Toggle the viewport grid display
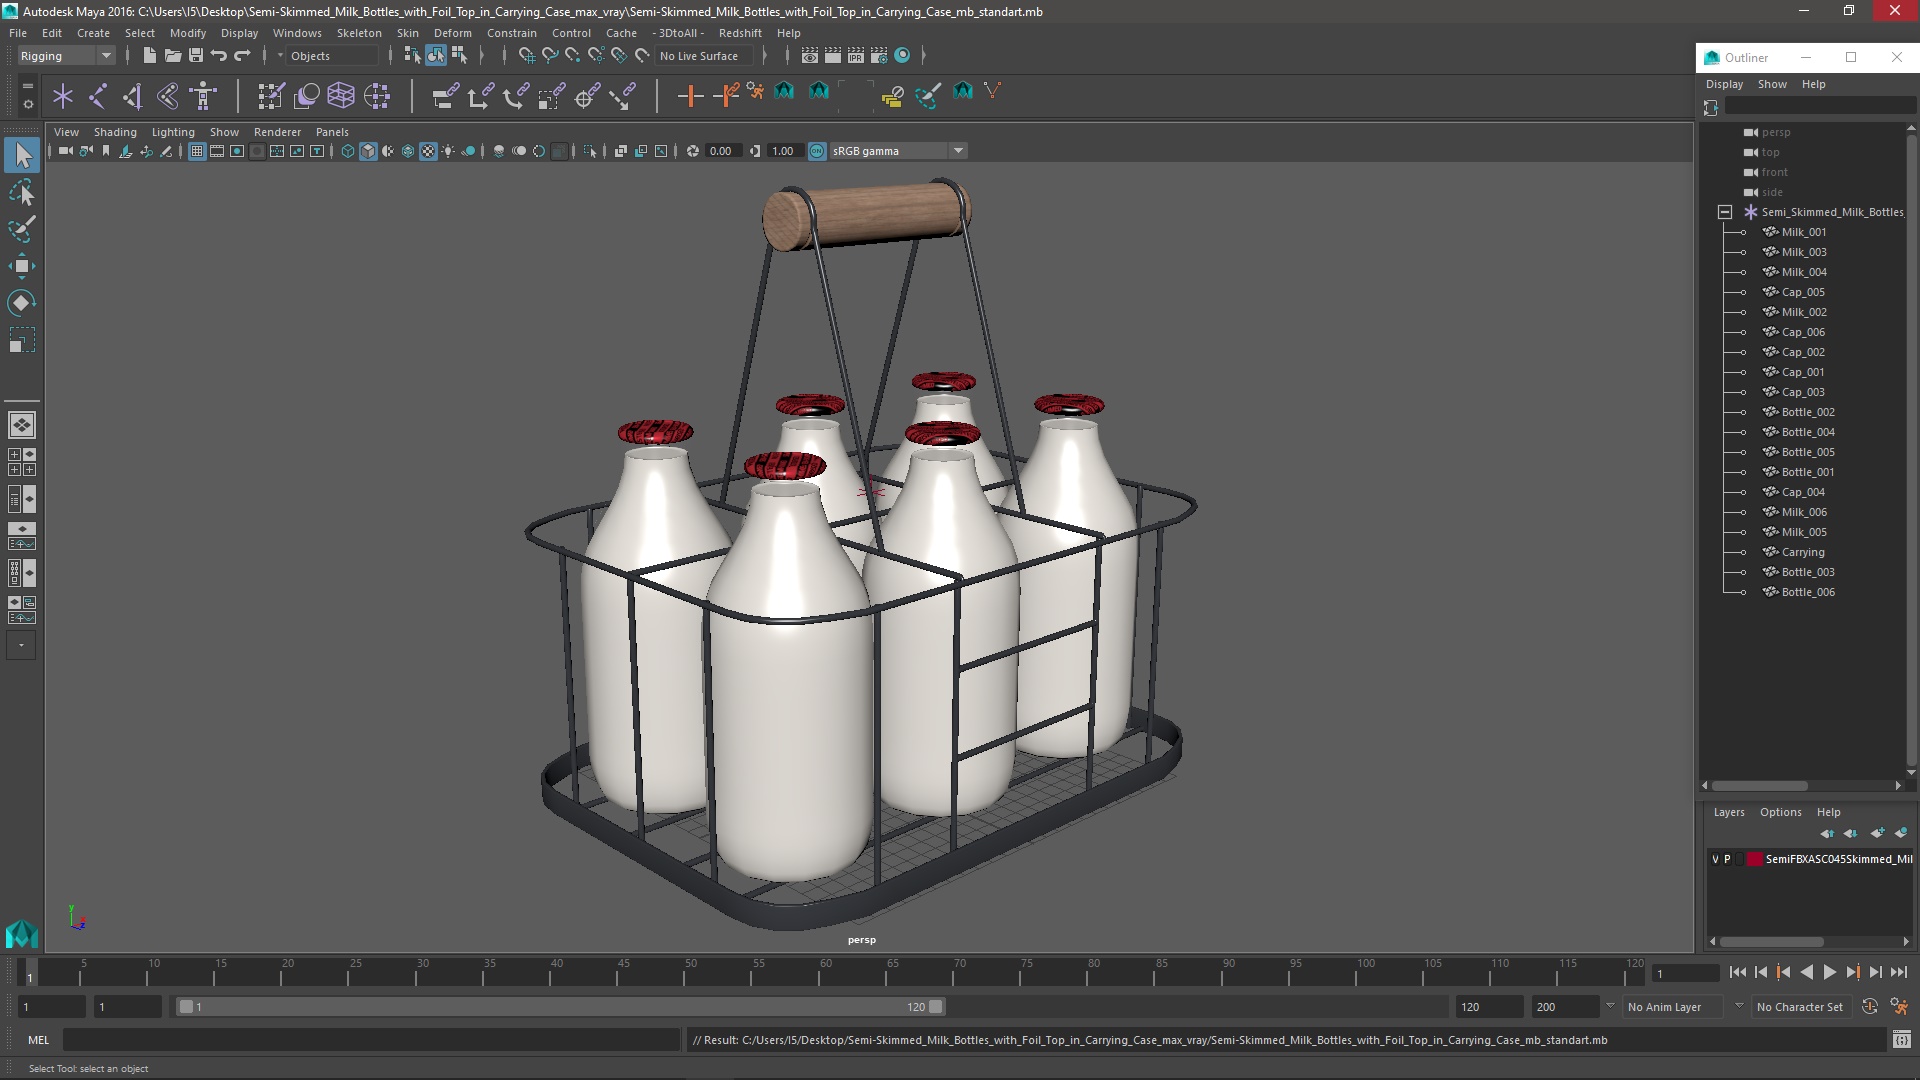Image resolution: width=1920 pixels, height=1080 pixels. (x=197, y=151)
